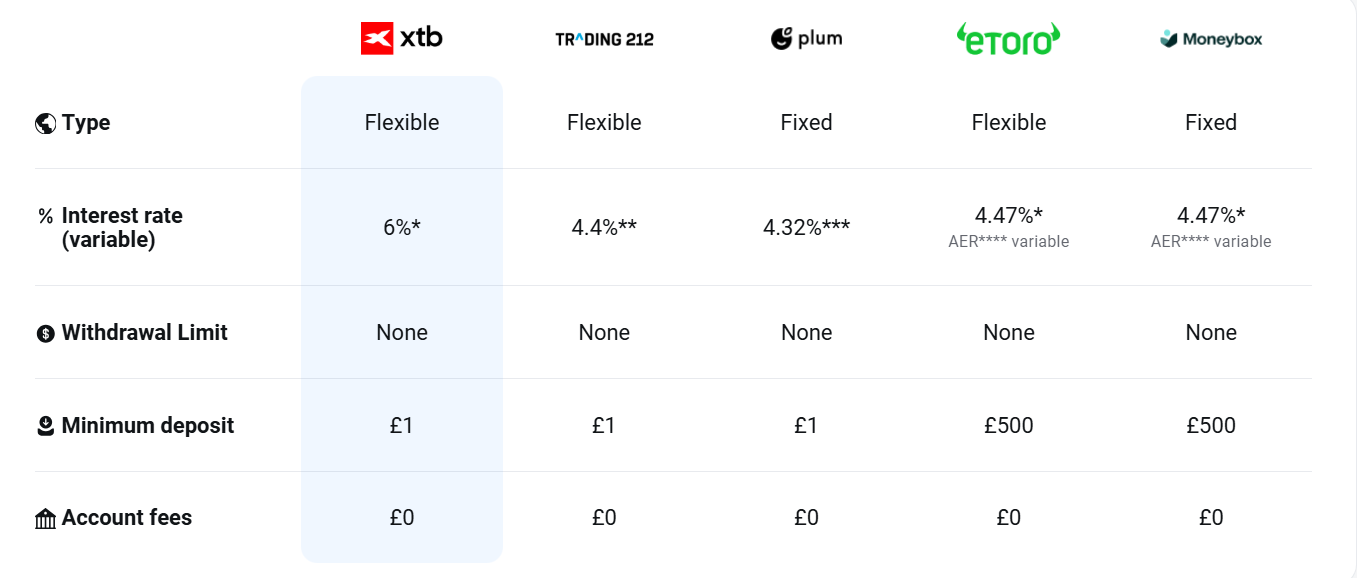Click the Minimum deposit row label
1357x578 pixels.
(148, 426)
